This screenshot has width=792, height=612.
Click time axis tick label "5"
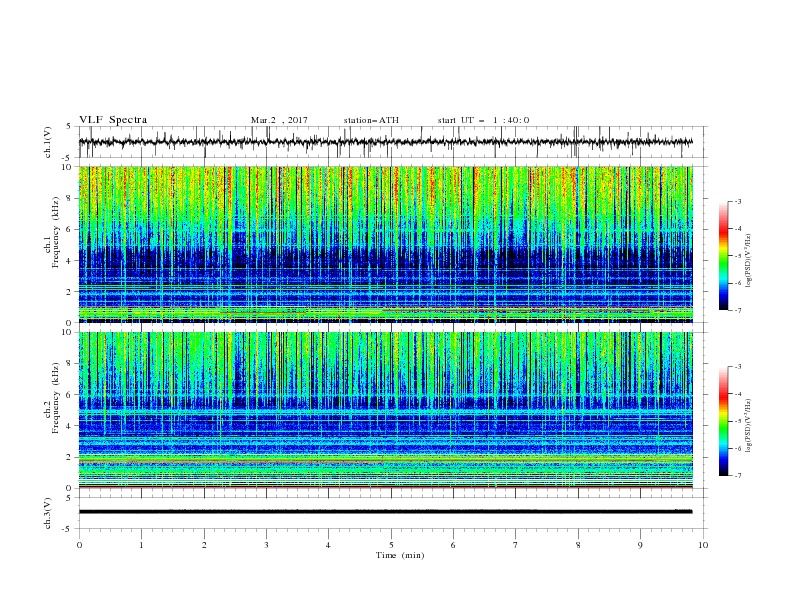pos(391,545)
